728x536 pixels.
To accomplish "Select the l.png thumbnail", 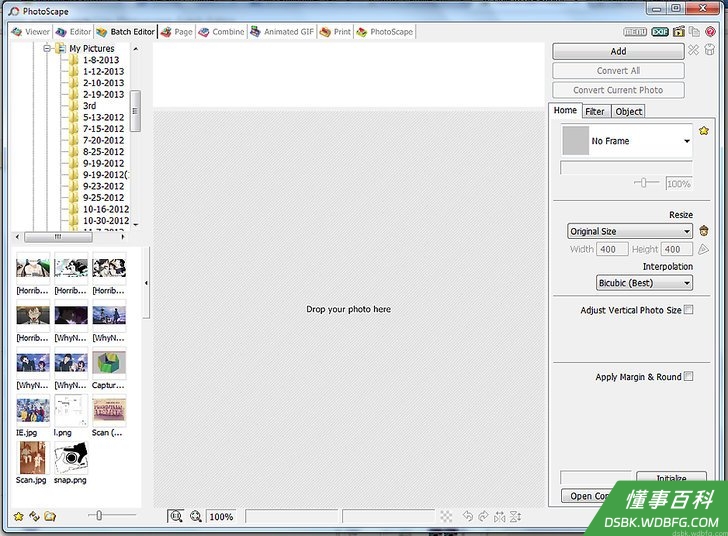I will [x=71, y=411].
